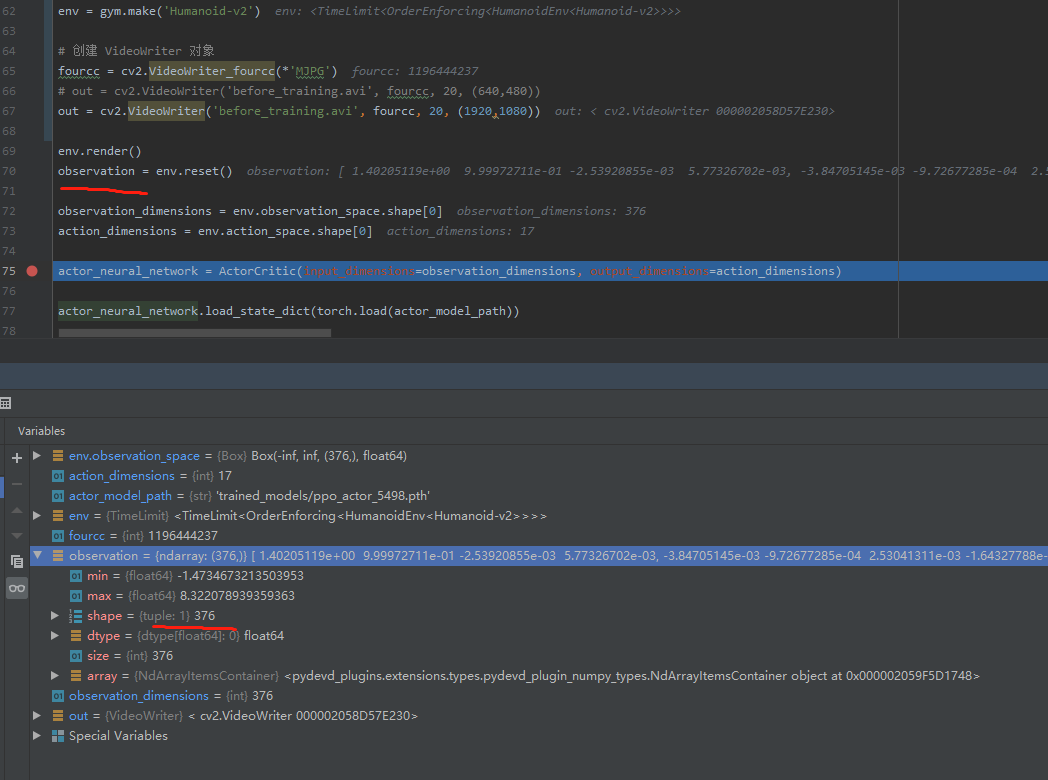1048x780 pixels.
Task: Click the Special Variables grid icon
Action: point(58,736)
